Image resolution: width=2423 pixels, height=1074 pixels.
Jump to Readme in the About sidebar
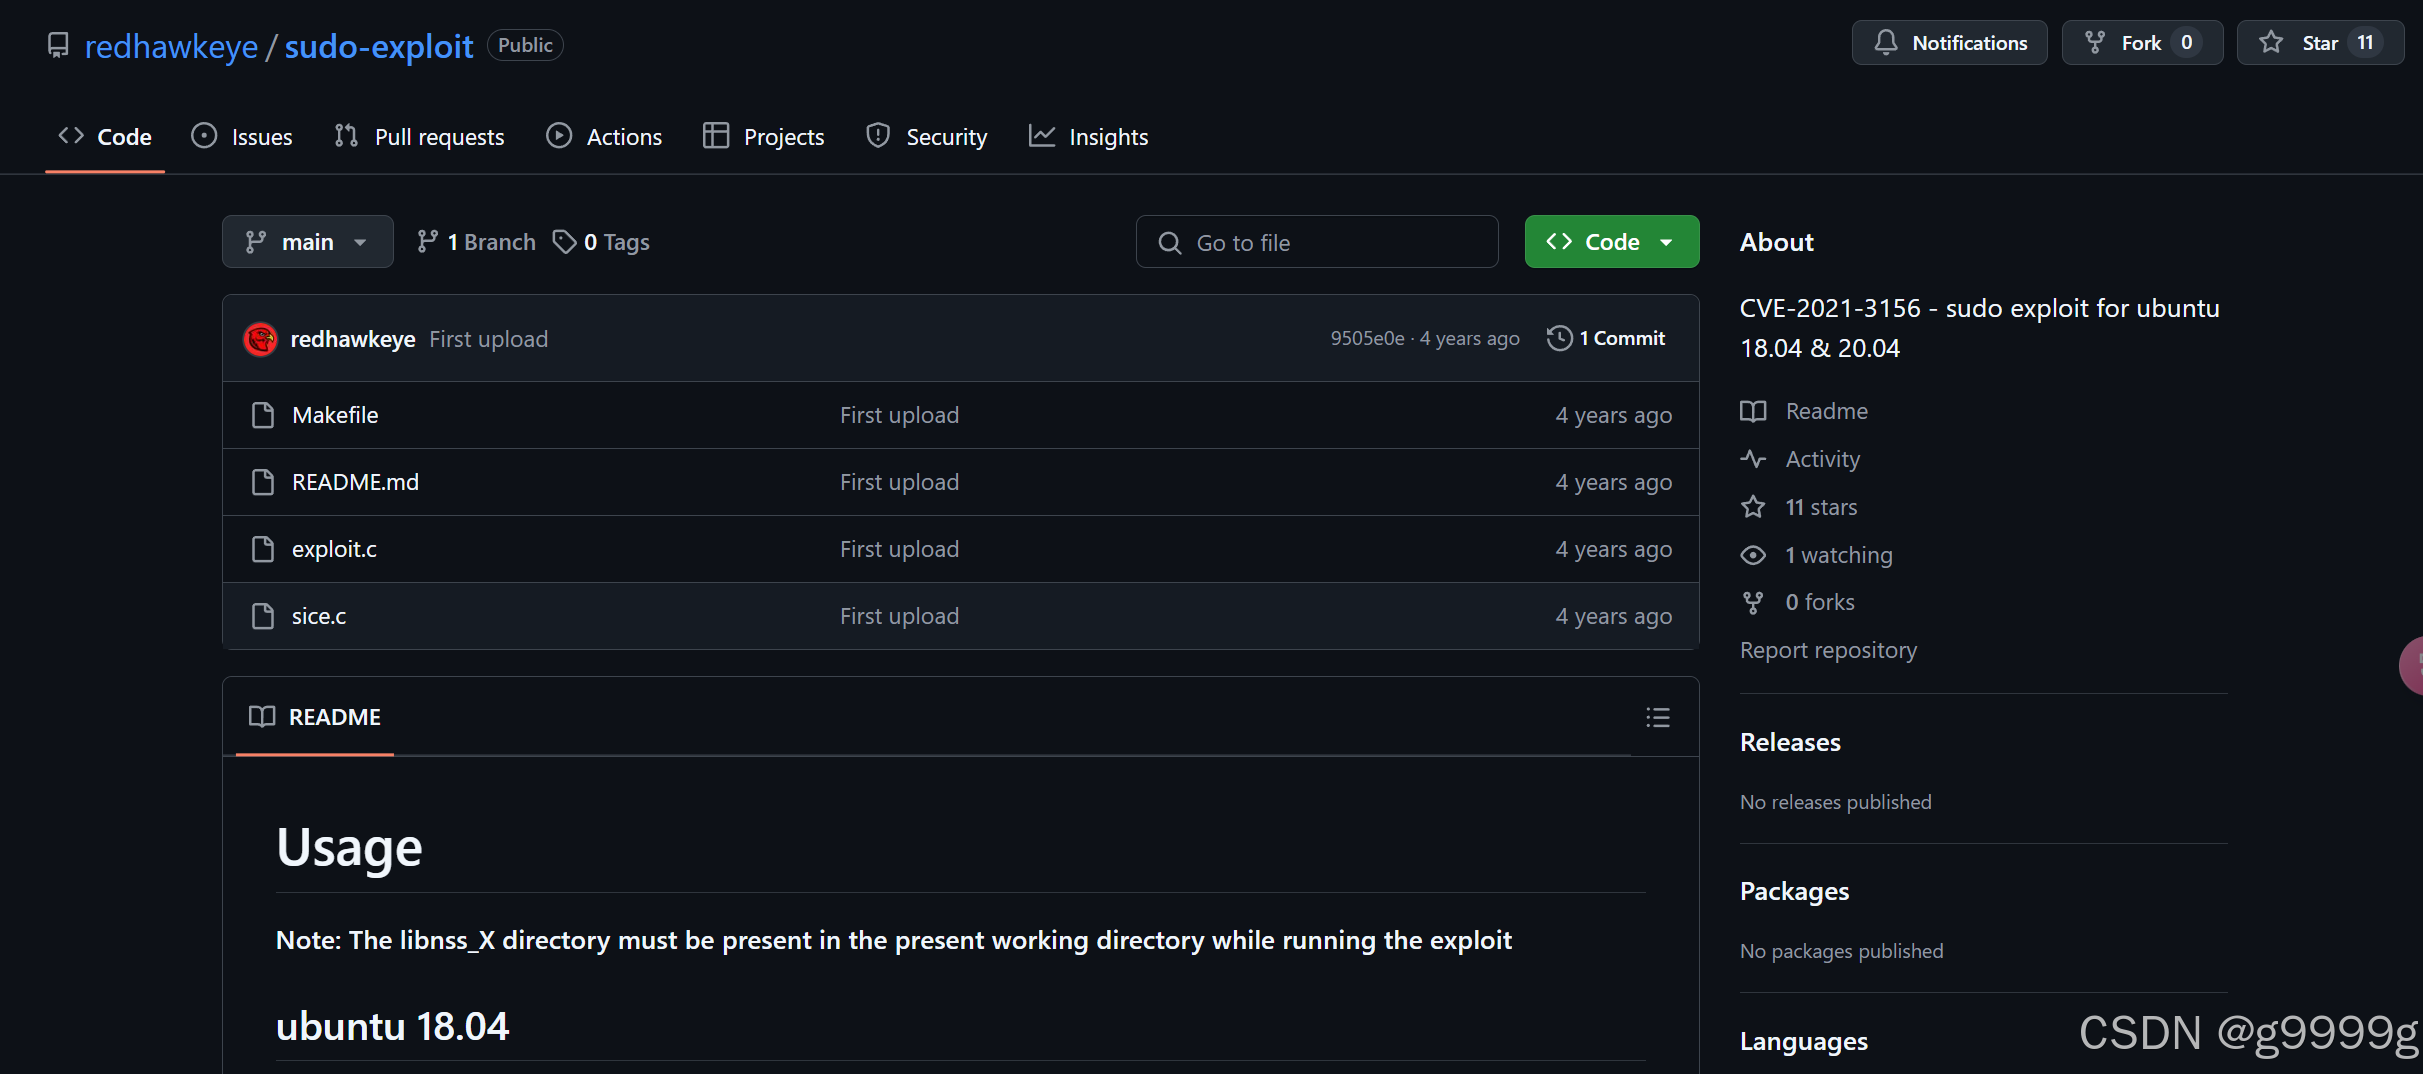point(1826,411)
